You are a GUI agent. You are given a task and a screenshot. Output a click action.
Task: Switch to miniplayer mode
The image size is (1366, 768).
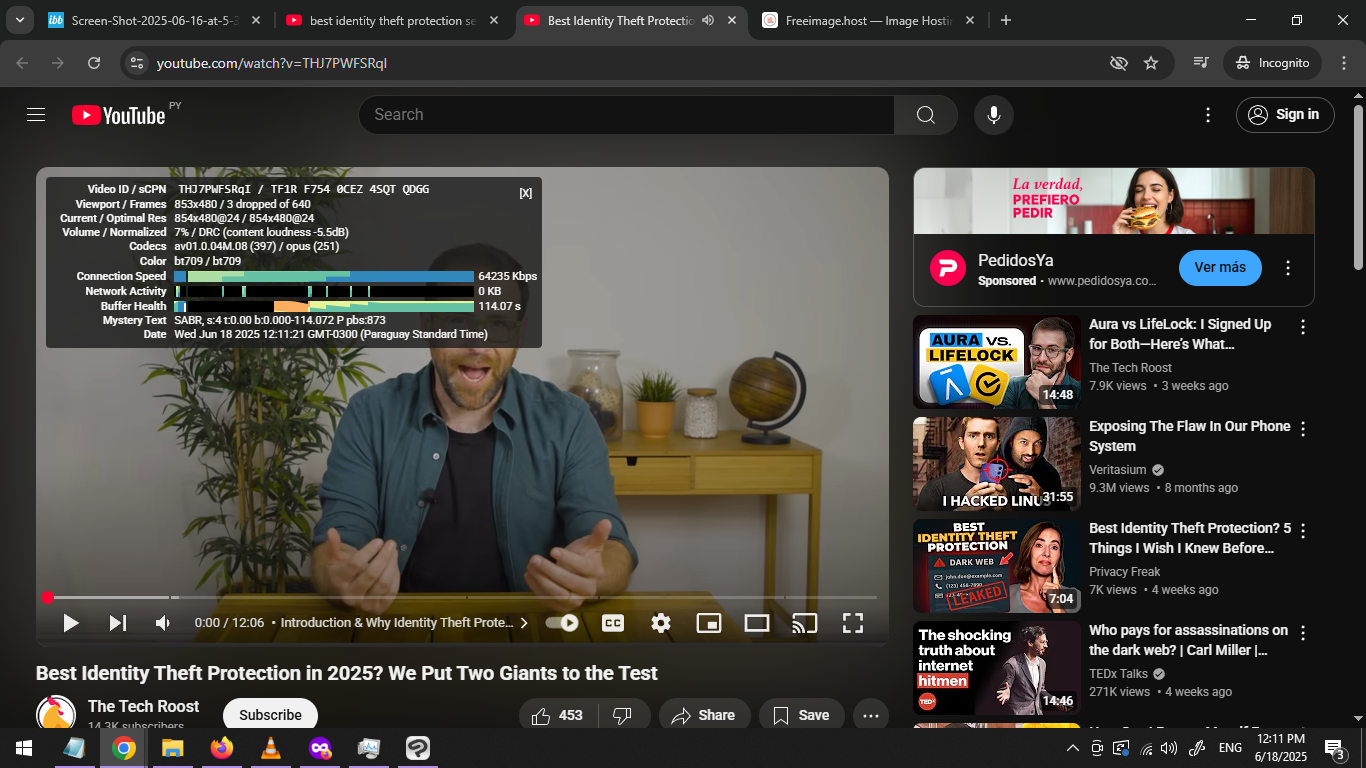(709, 623)
